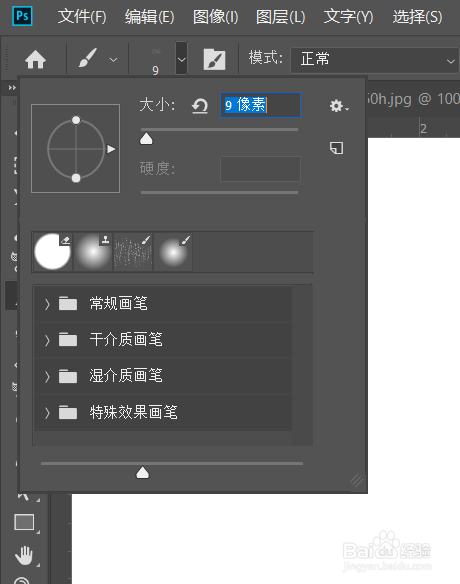The image size is (460, 584).
Task: Toggle the brush preset picker dropdown arrow
Action: pyautogui.click(x=181, y=59)
